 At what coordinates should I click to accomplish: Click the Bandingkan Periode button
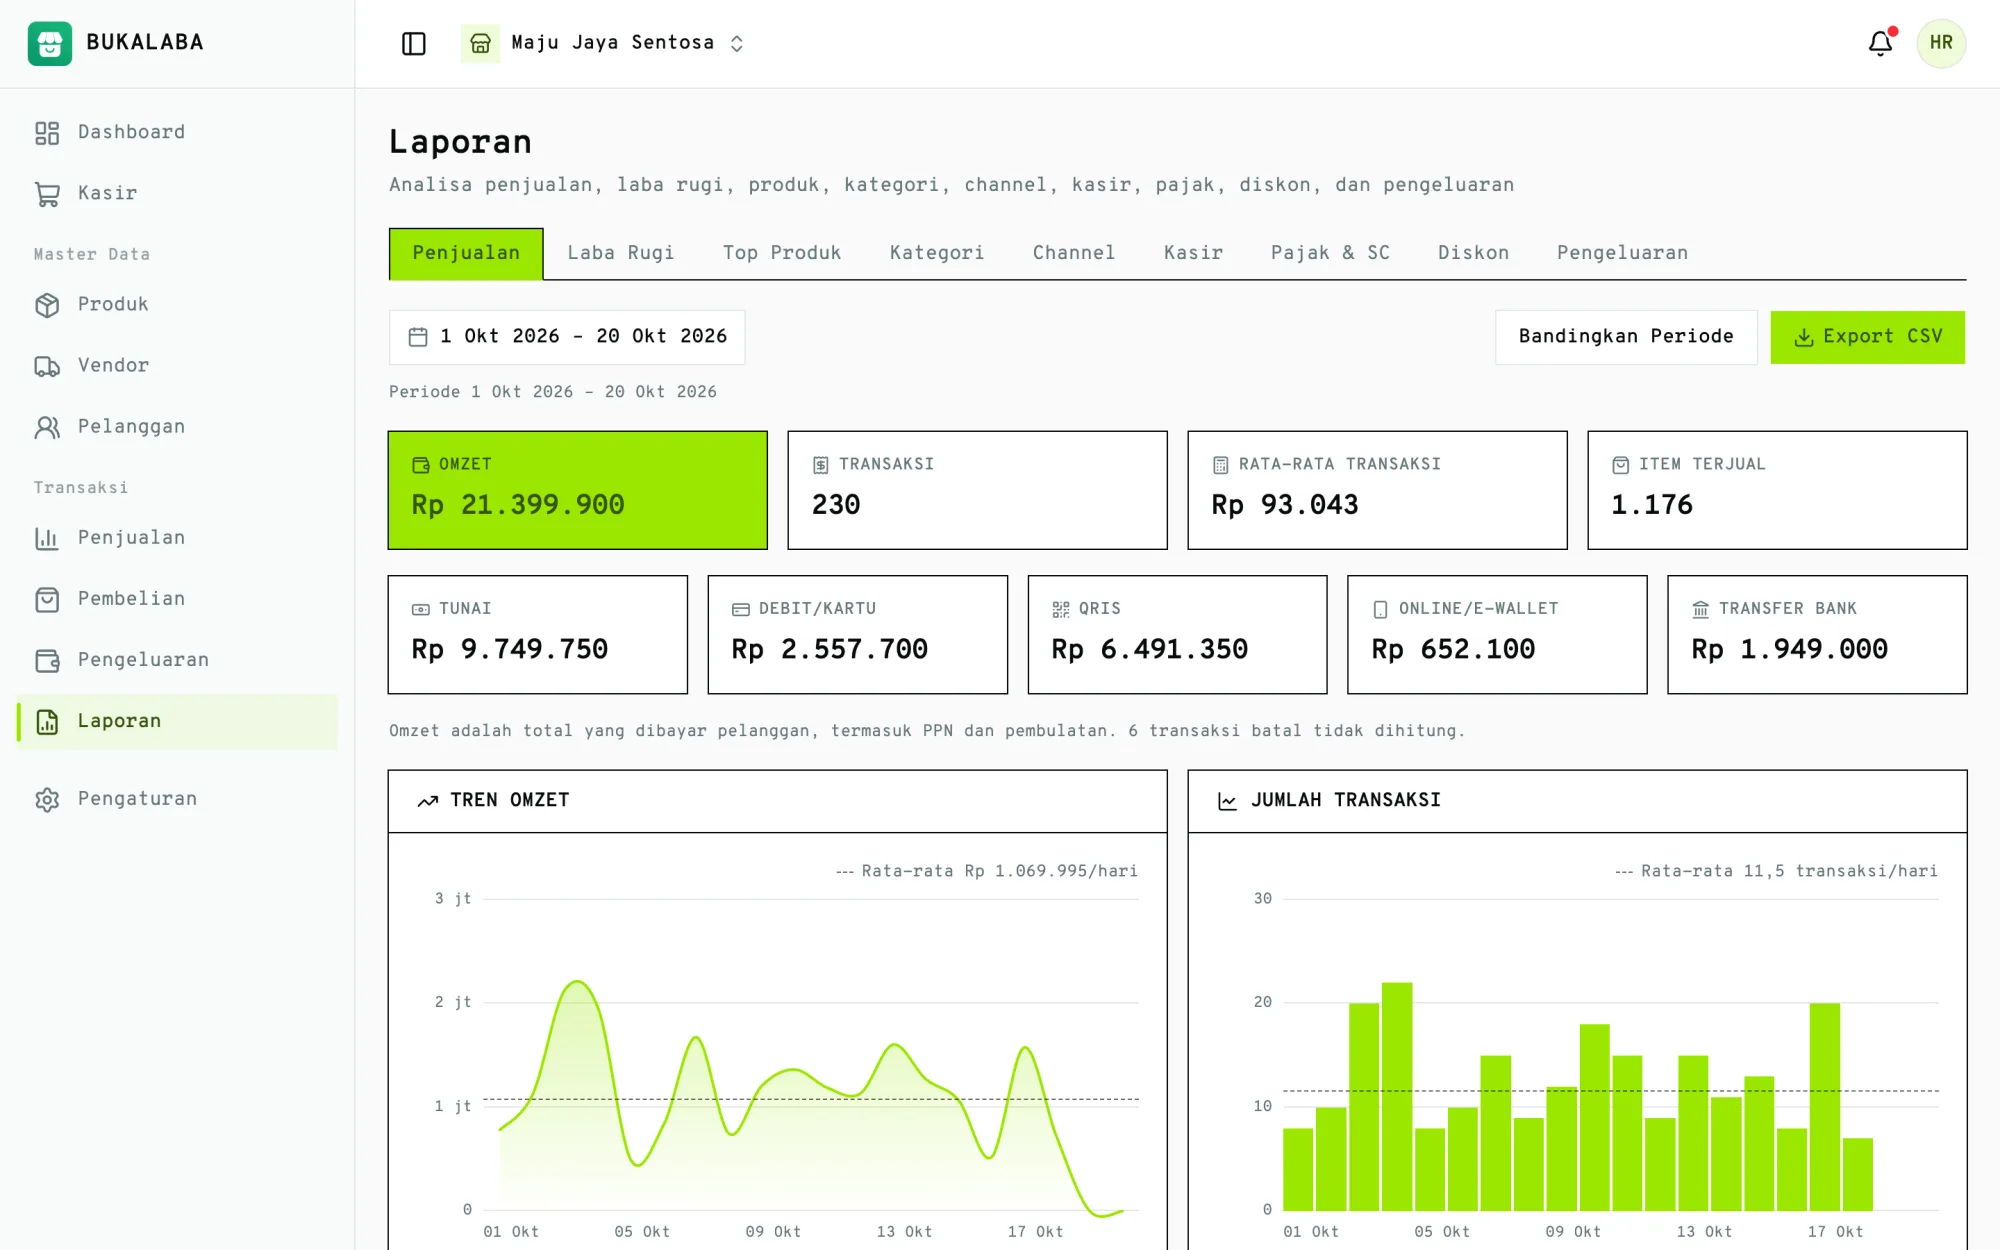pos(1626,337)
